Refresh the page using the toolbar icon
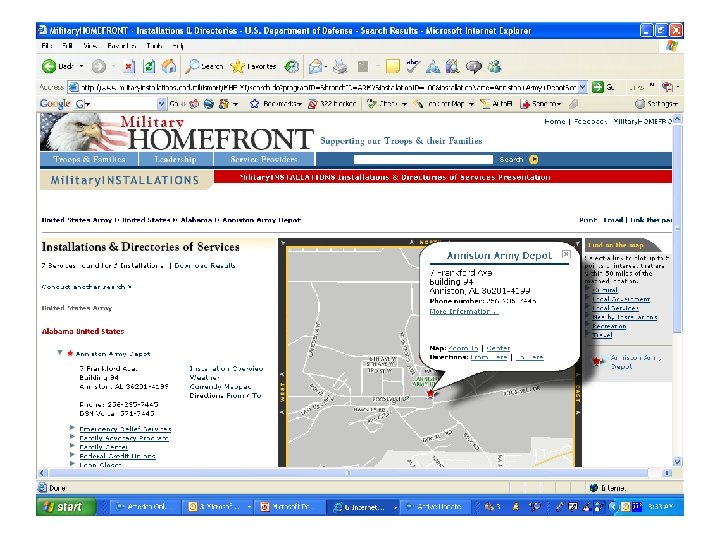This screenshot has height=540, width=720. point(149,67)
